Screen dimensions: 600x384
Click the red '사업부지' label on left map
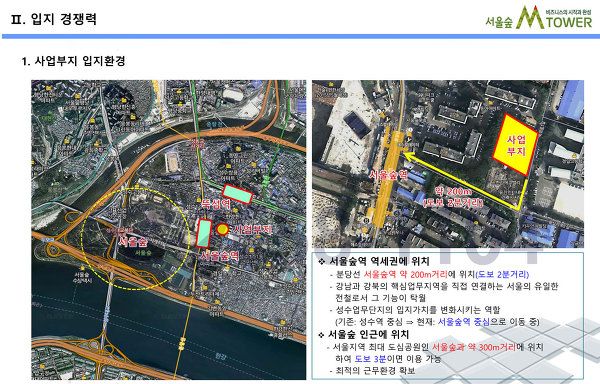pos(253,229)
